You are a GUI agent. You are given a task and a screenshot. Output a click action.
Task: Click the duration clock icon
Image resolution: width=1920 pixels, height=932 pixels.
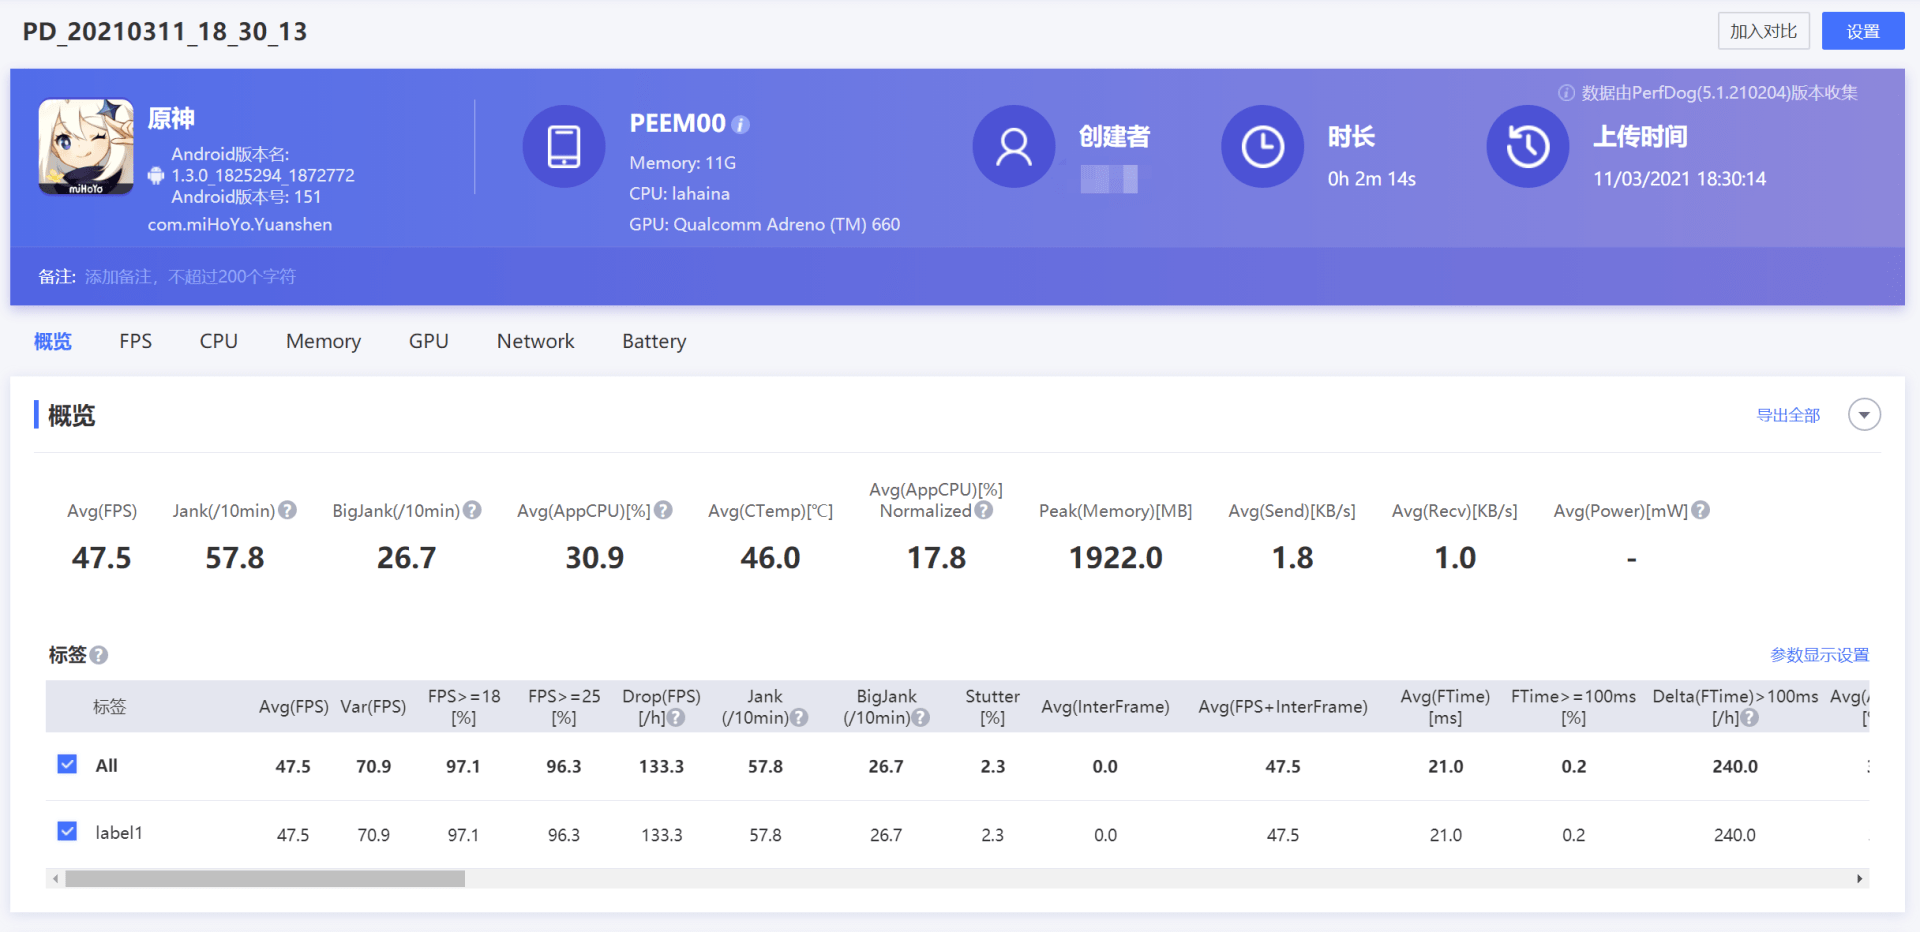pos(1263,147)
